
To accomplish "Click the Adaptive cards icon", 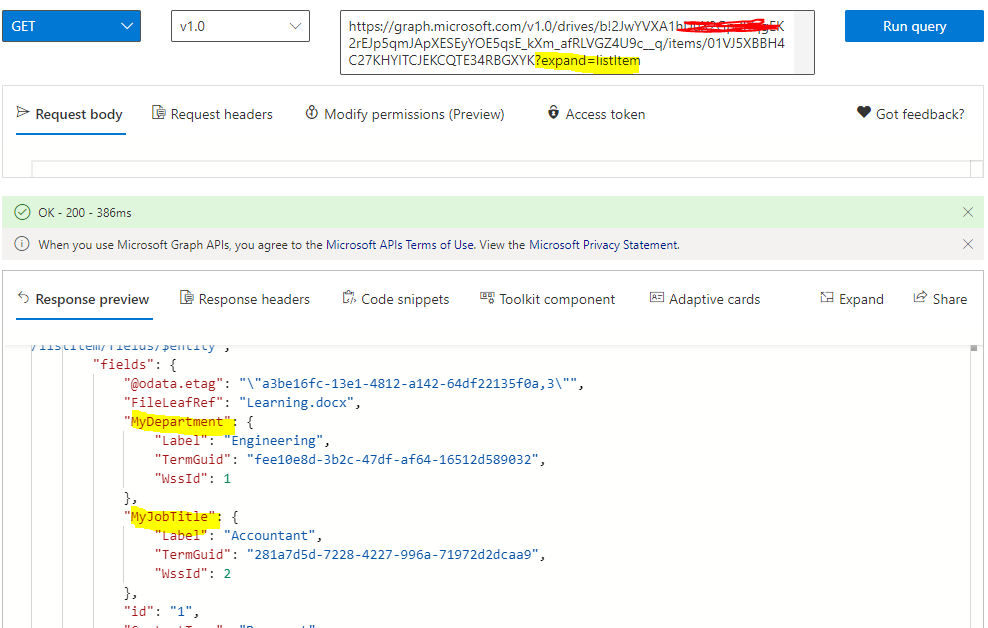I will point(657,297).
